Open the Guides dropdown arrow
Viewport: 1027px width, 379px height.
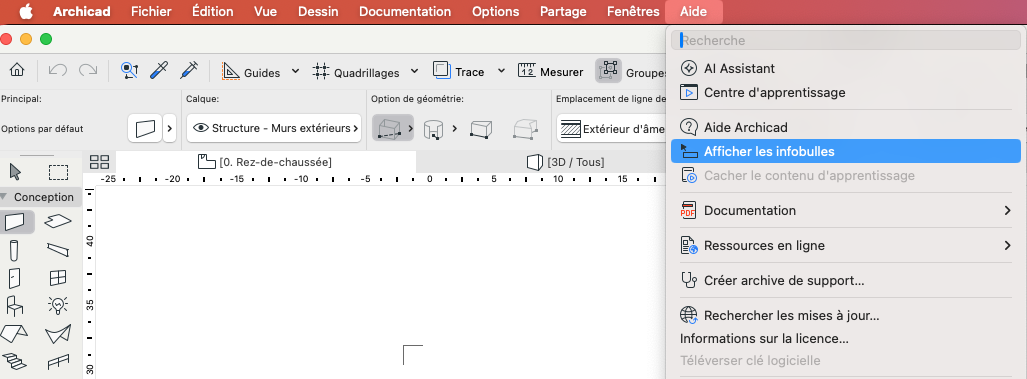point(295,71)
